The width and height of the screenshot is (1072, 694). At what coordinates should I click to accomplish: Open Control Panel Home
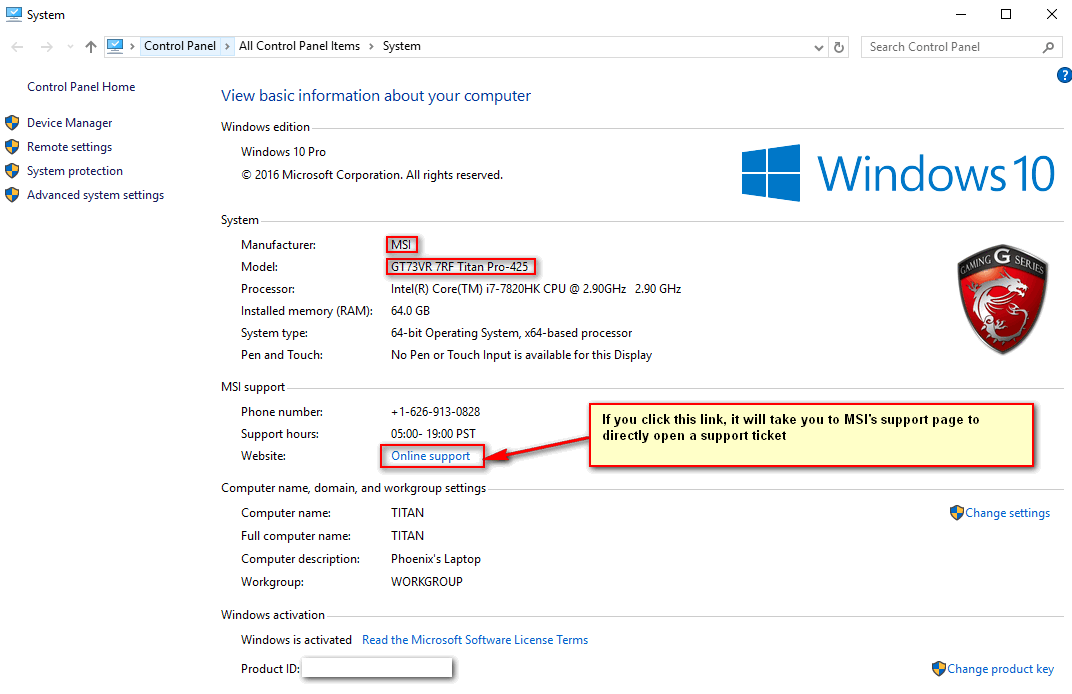pos(81,87)
